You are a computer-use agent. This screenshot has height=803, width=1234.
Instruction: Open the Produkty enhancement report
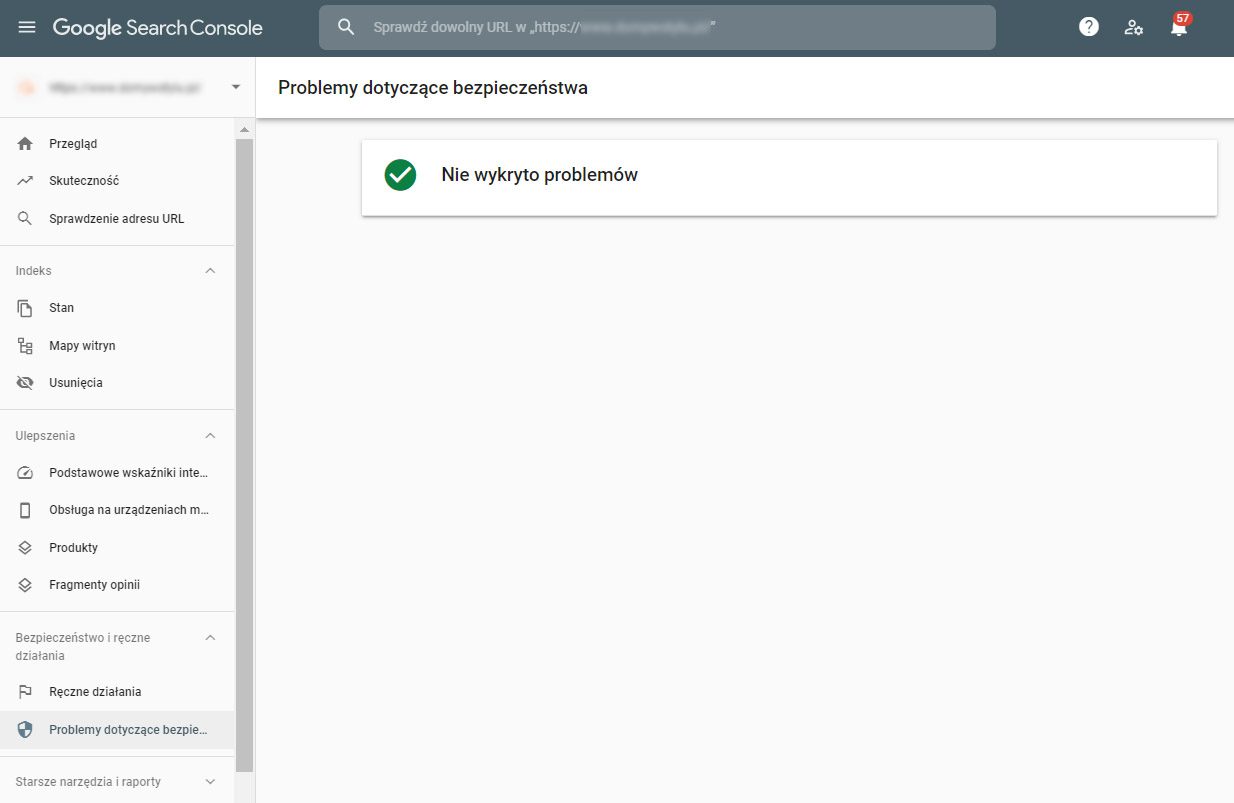[117, 548]
